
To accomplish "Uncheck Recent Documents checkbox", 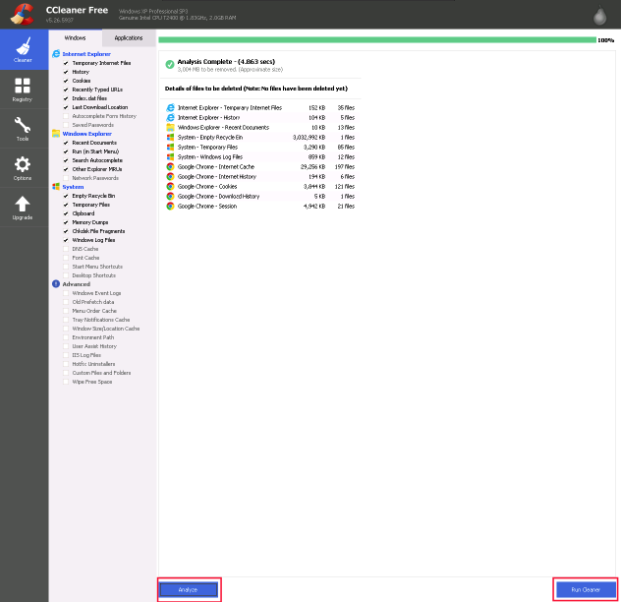I will pos(66,143).
